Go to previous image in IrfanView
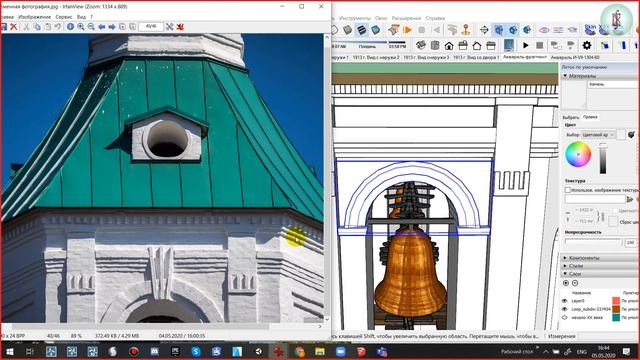 coord(101,27)
